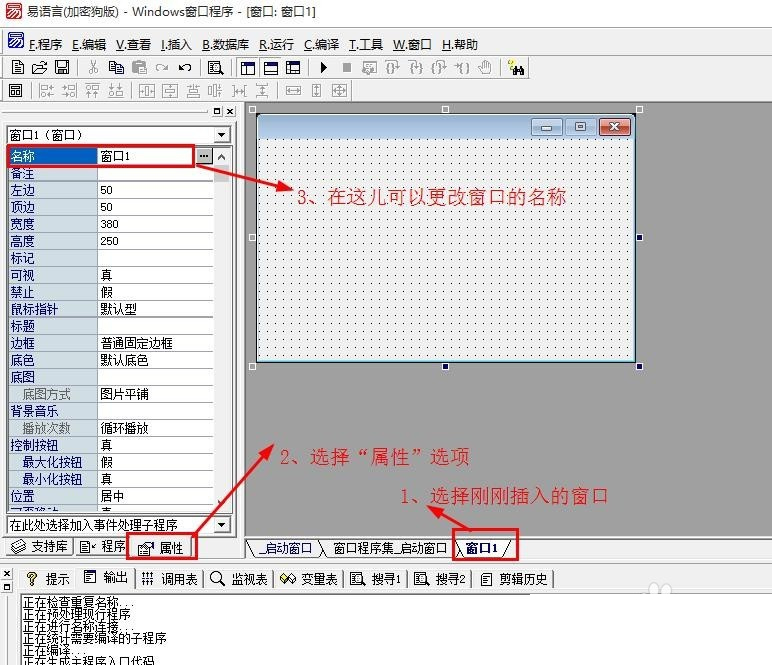Switch to the 监视表 tab

pos(239,579)
